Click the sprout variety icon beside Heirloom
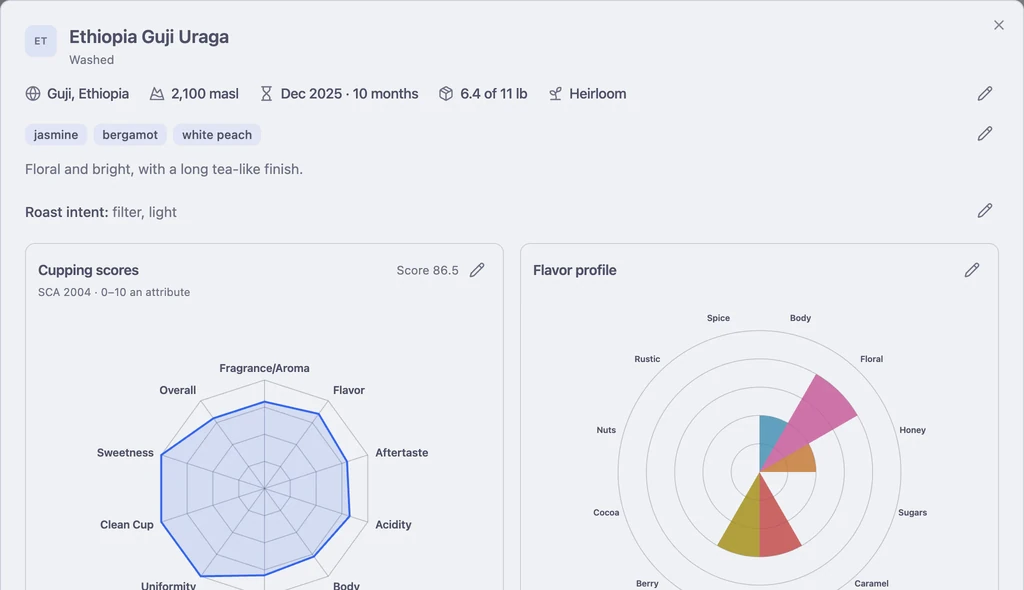This screenshot has height=590, width=1024. (x=555, y=93)
